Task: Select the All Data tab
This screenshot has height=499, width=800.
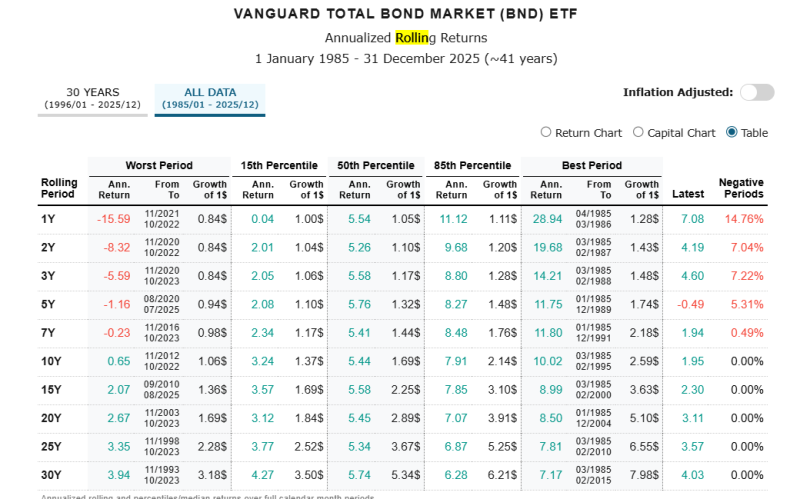Action: tap(209, 98)
